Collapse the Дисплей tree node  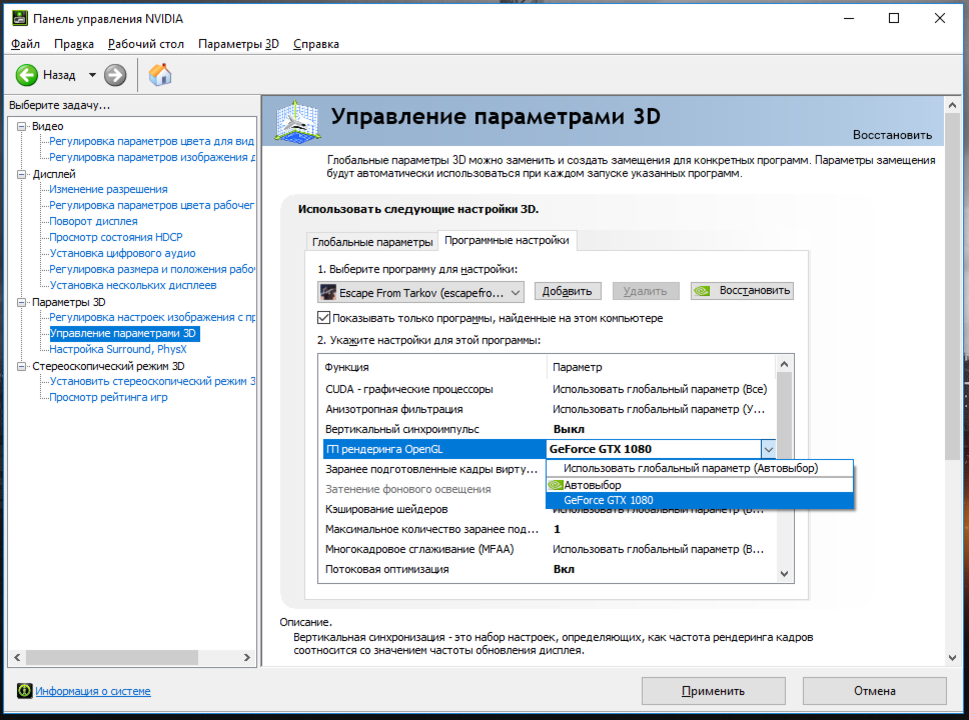click(22, 174)
